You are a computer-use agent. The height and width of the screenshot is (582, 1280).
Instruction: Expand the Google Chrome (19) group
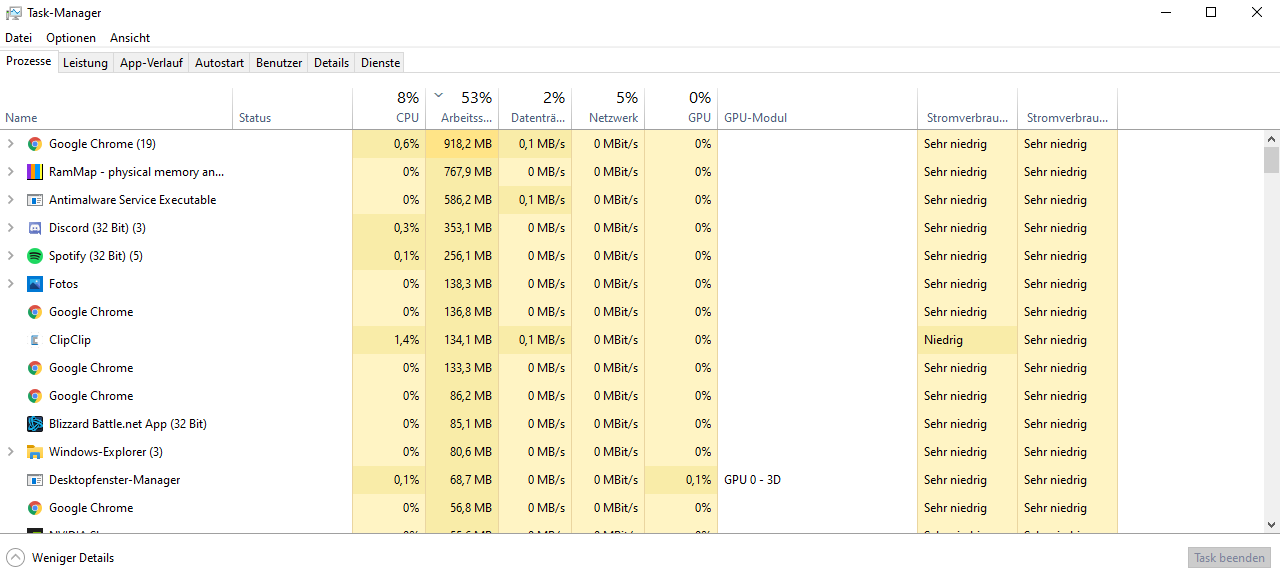point(11,144)
